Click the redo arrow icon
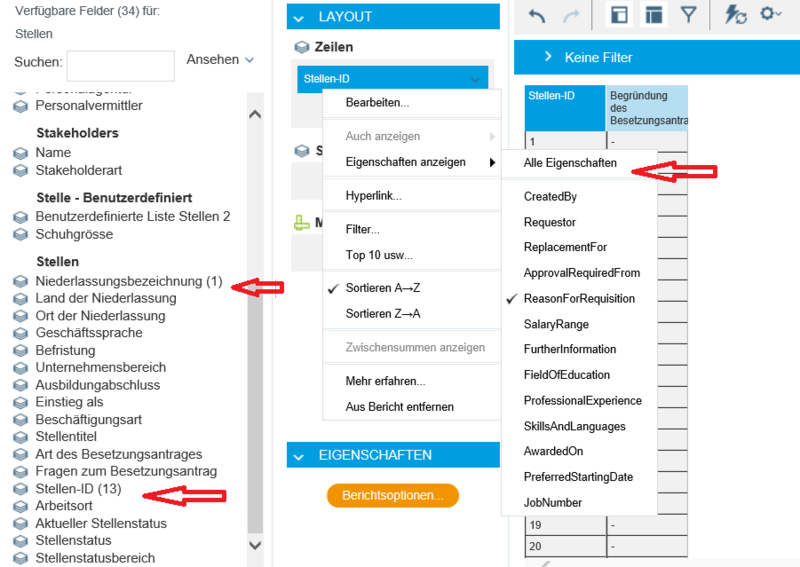The width and height of the screenshot is (800, 567). pos(571,16)
